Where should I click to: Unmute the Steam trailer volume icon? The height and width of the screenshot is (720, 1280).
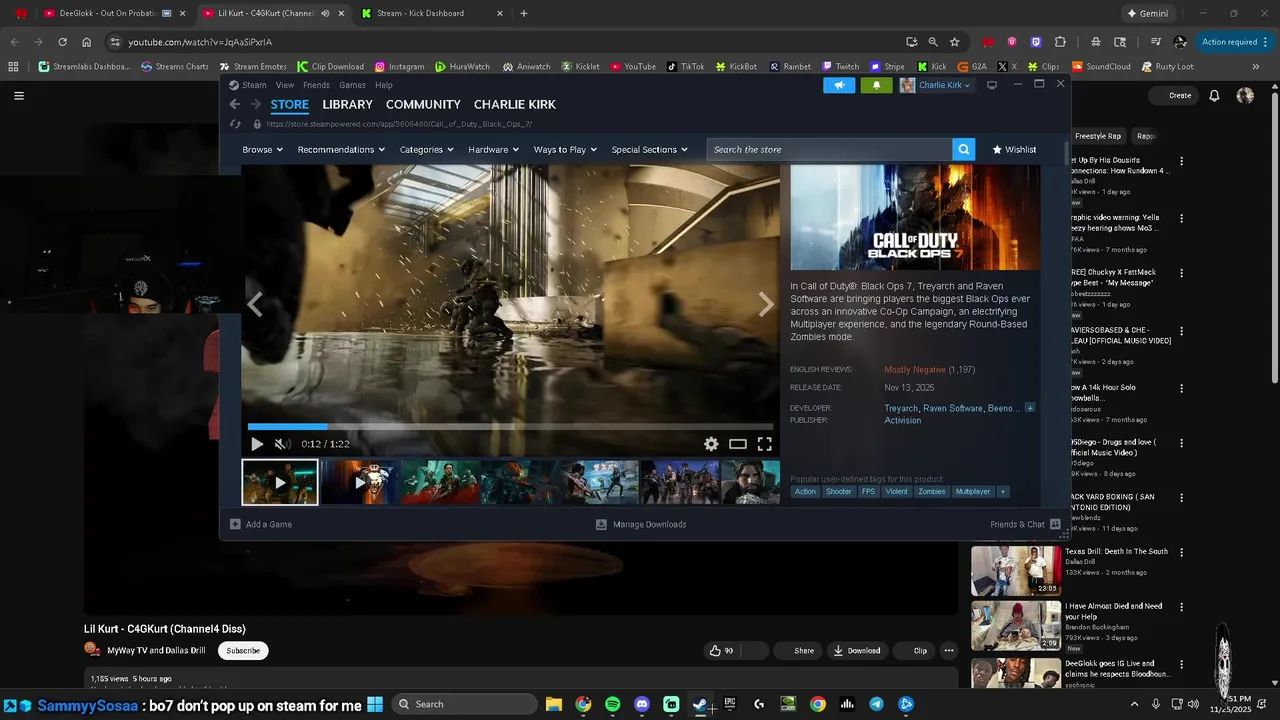point(283,444)
